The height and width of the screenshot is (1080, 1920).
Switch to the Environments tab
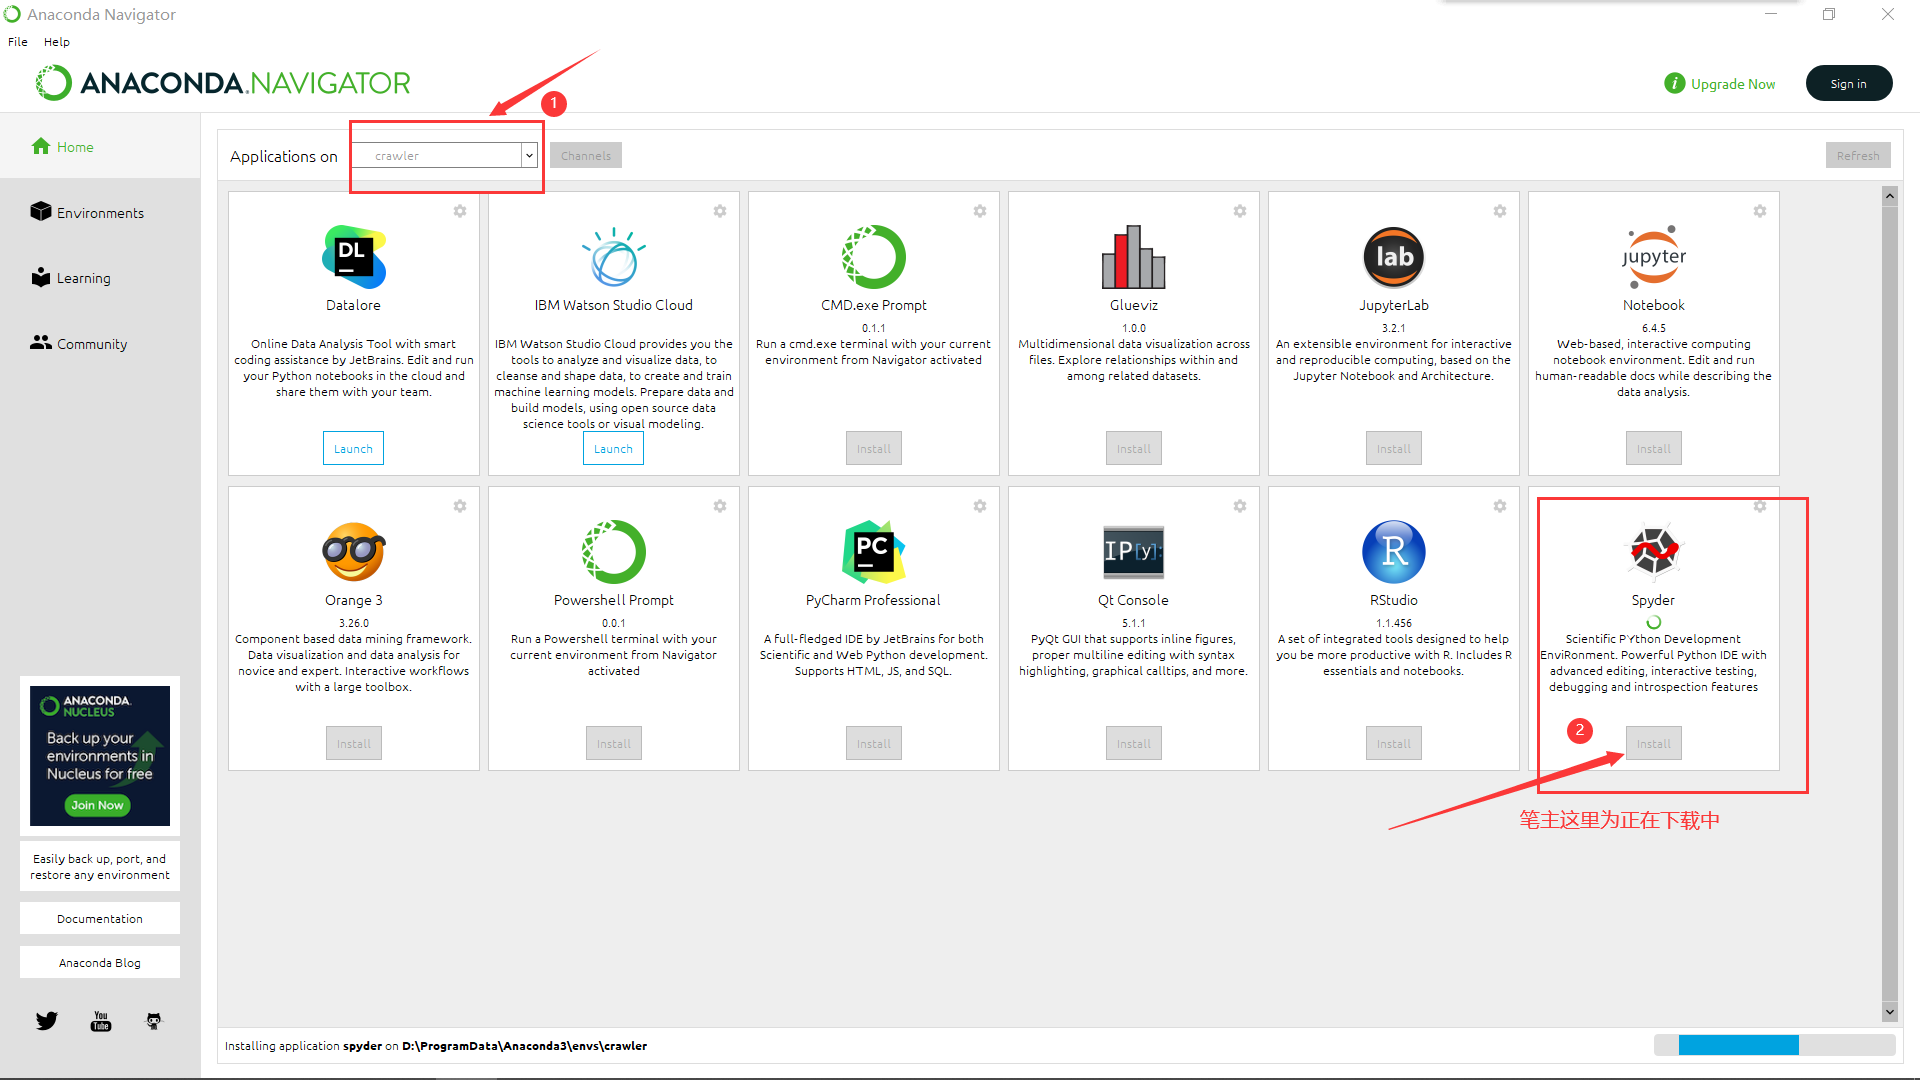(100, 213)
